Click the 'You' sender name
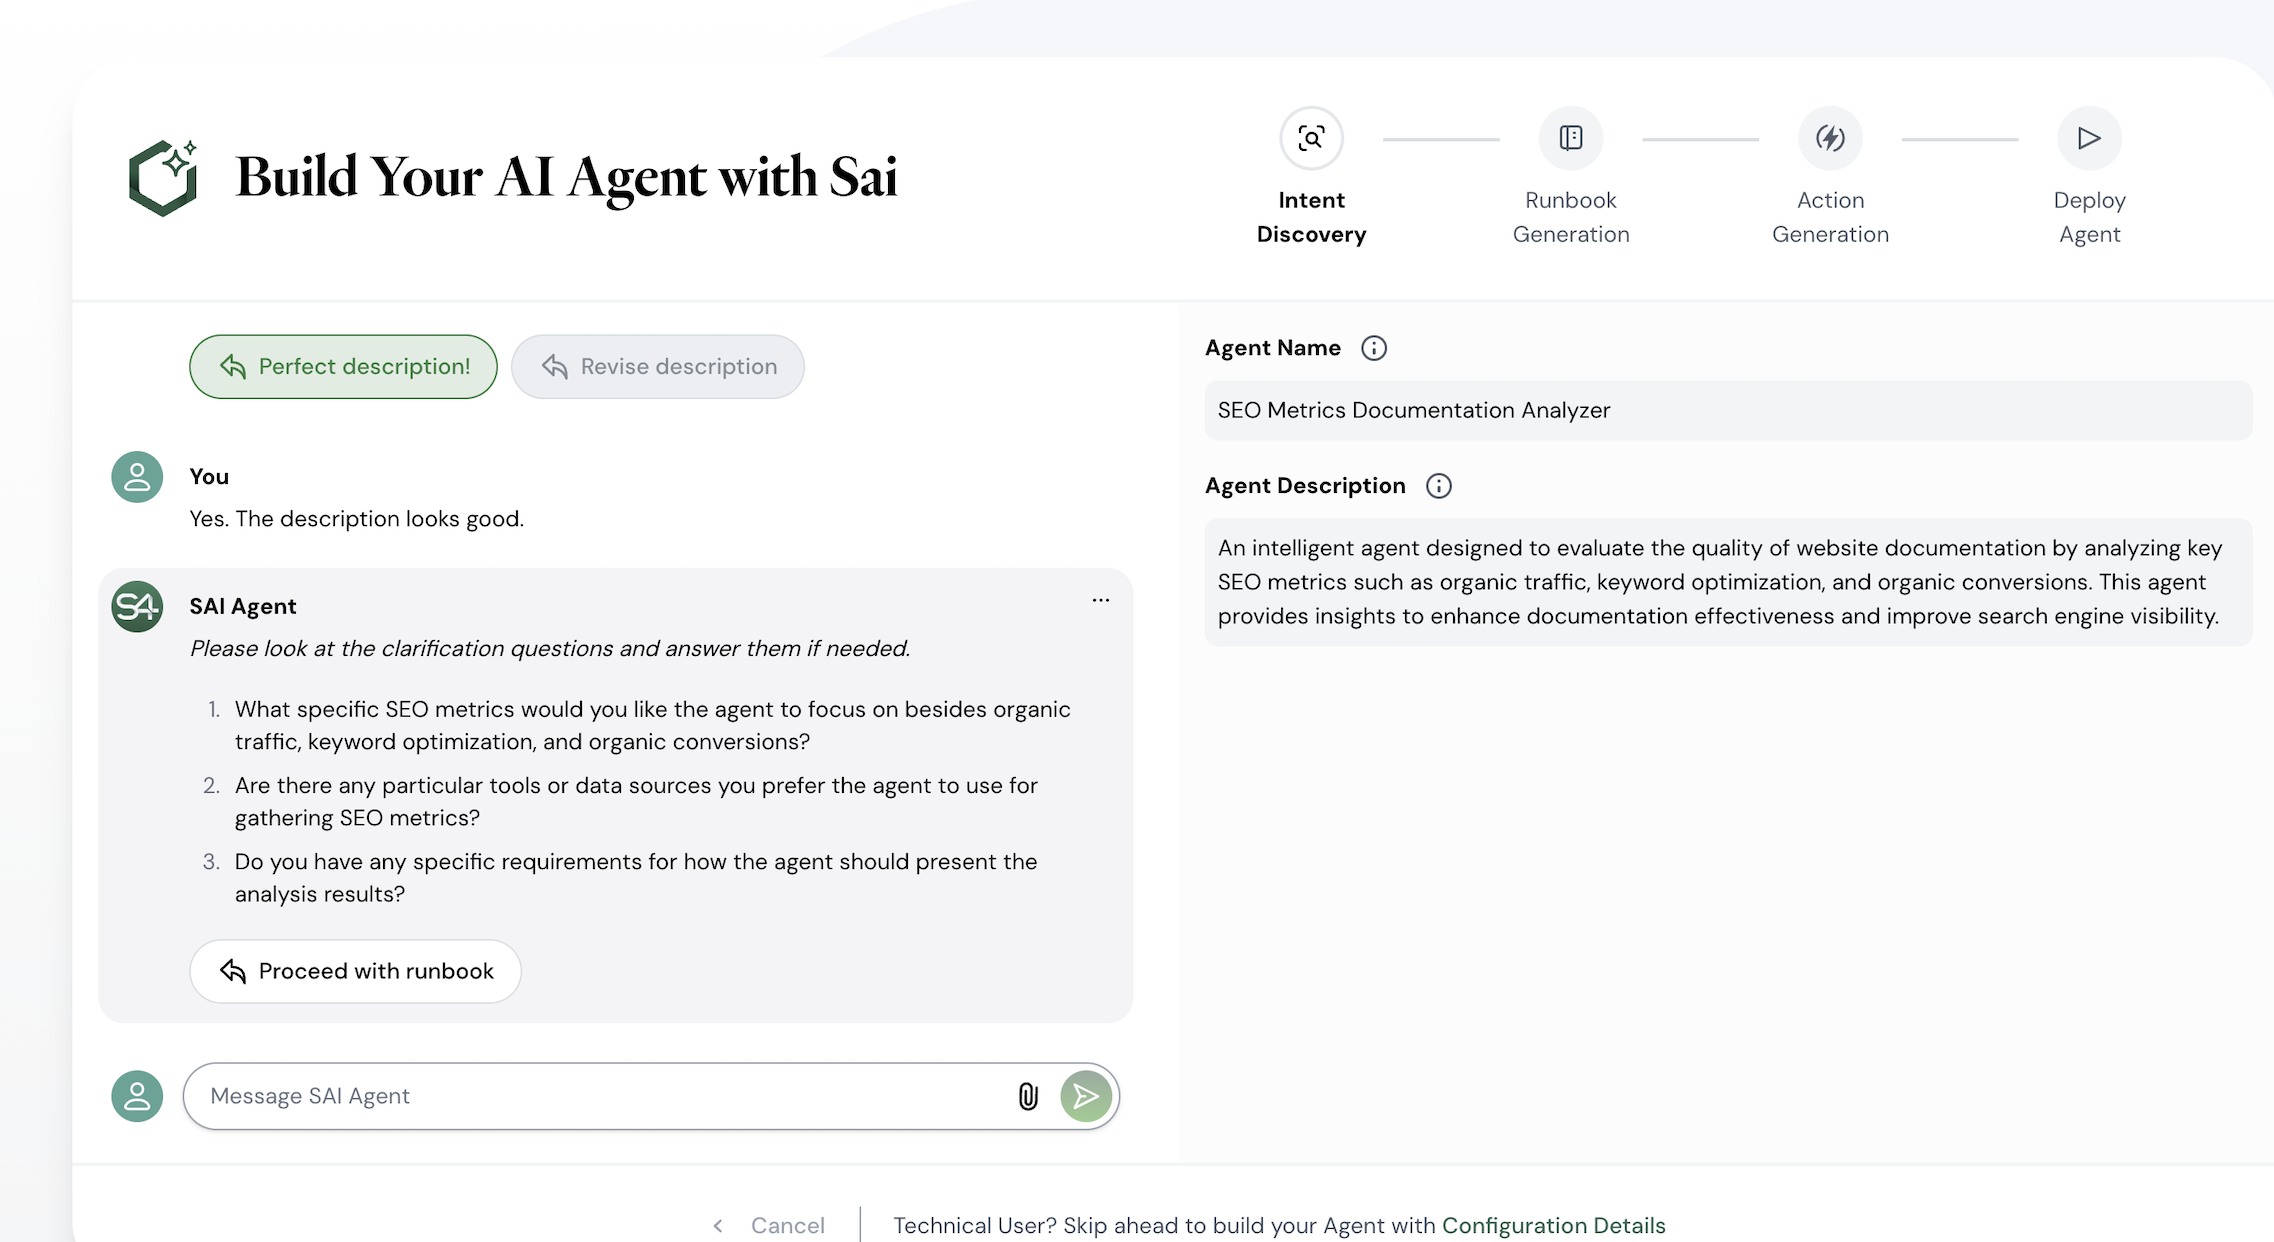 pos(209,477)
